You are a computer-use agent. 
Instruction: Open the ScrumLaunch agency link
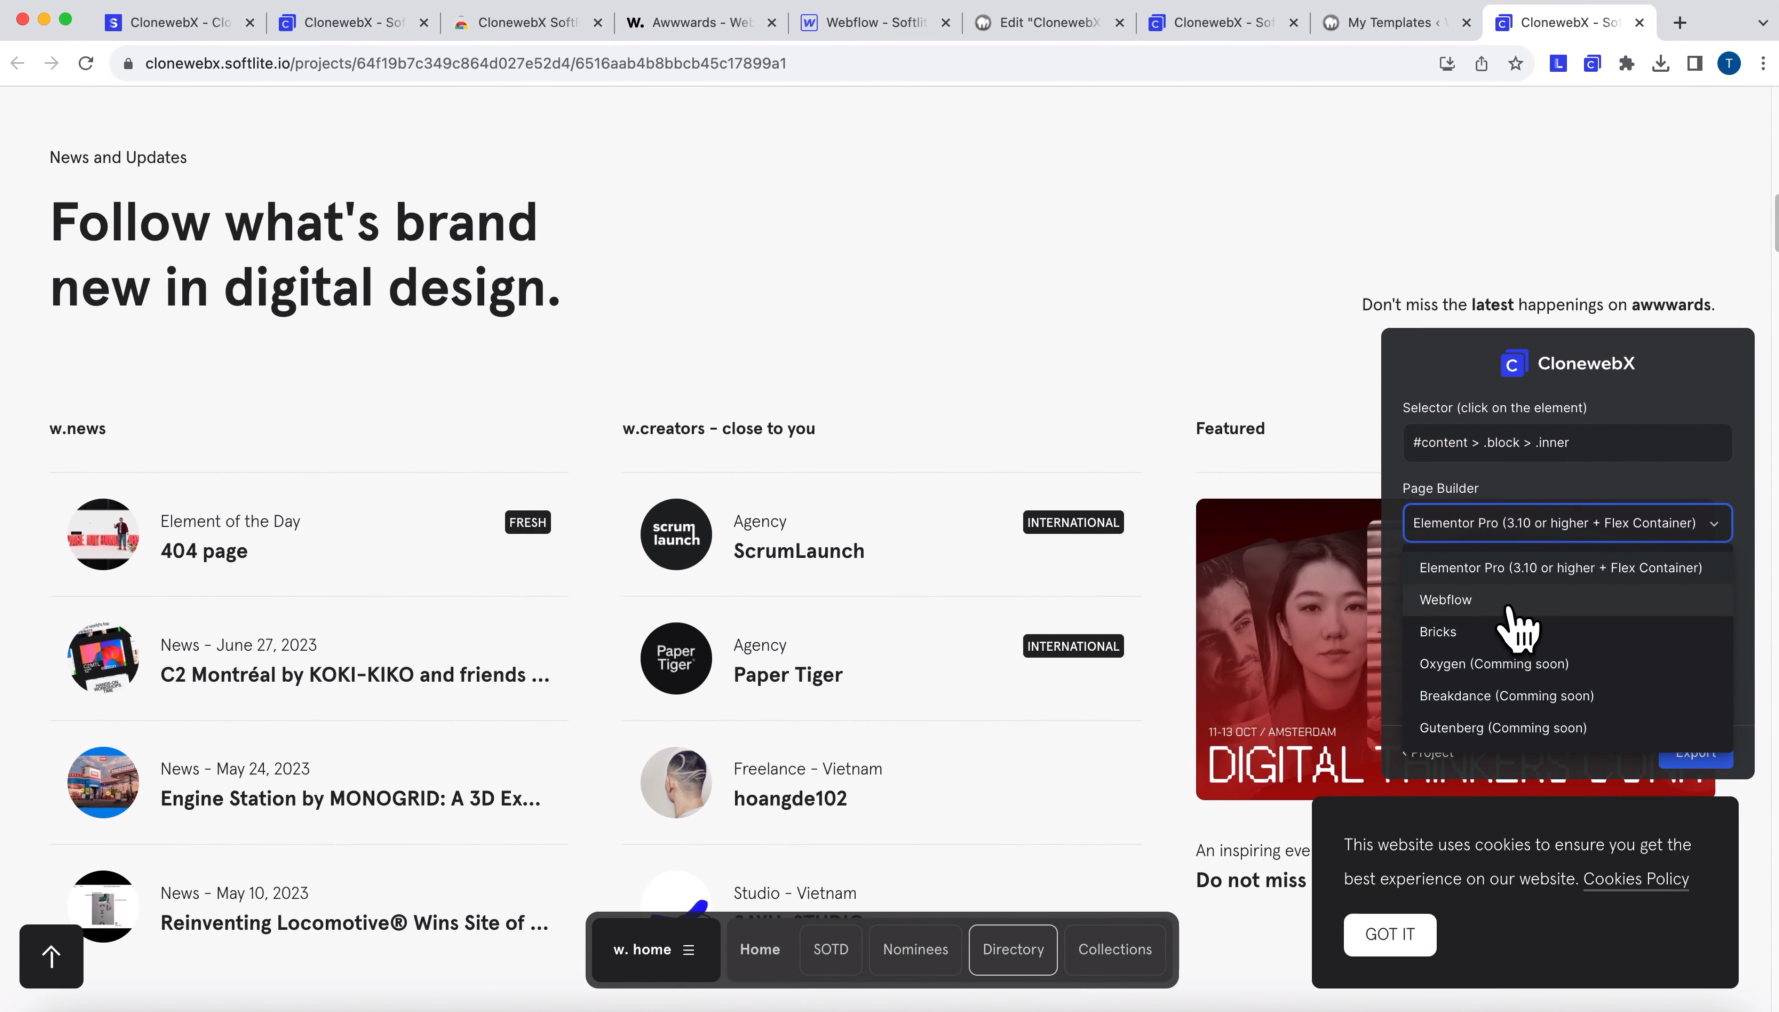[798, 551]
